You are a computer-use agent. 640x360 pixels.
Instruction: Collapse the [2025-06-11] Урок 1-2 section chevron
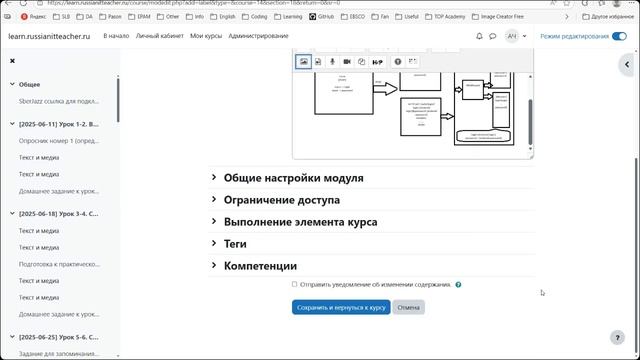pos(12,124)
